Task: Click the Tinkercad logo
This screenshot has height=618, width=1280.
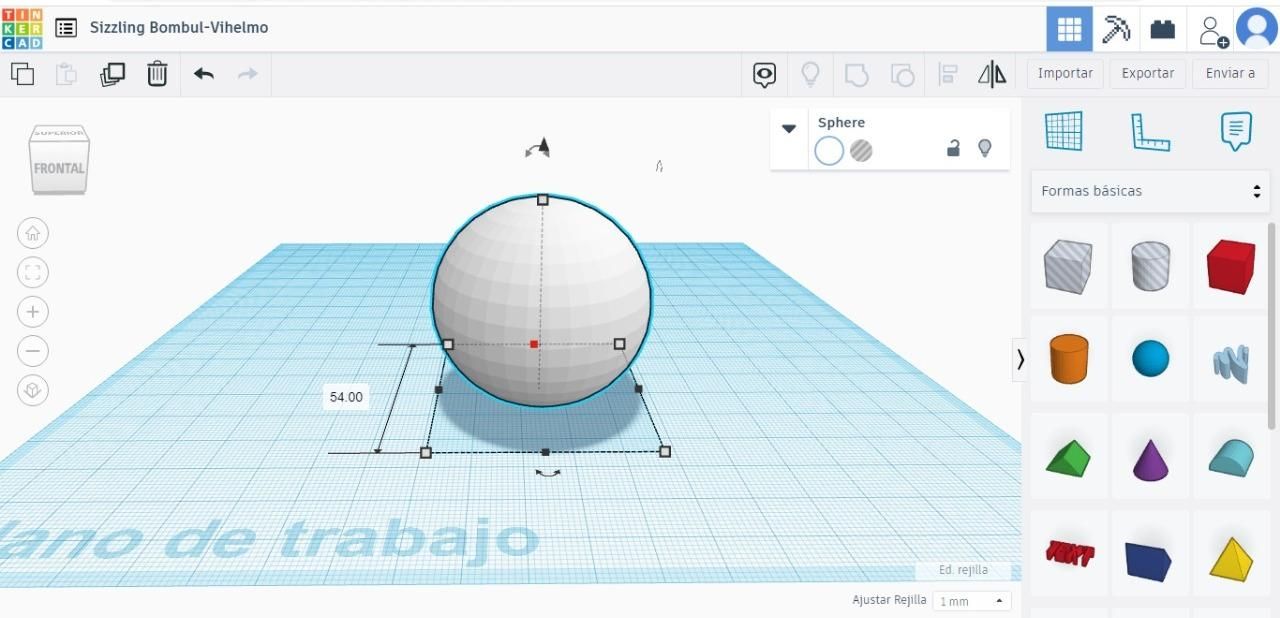Action: click(22, 28)
